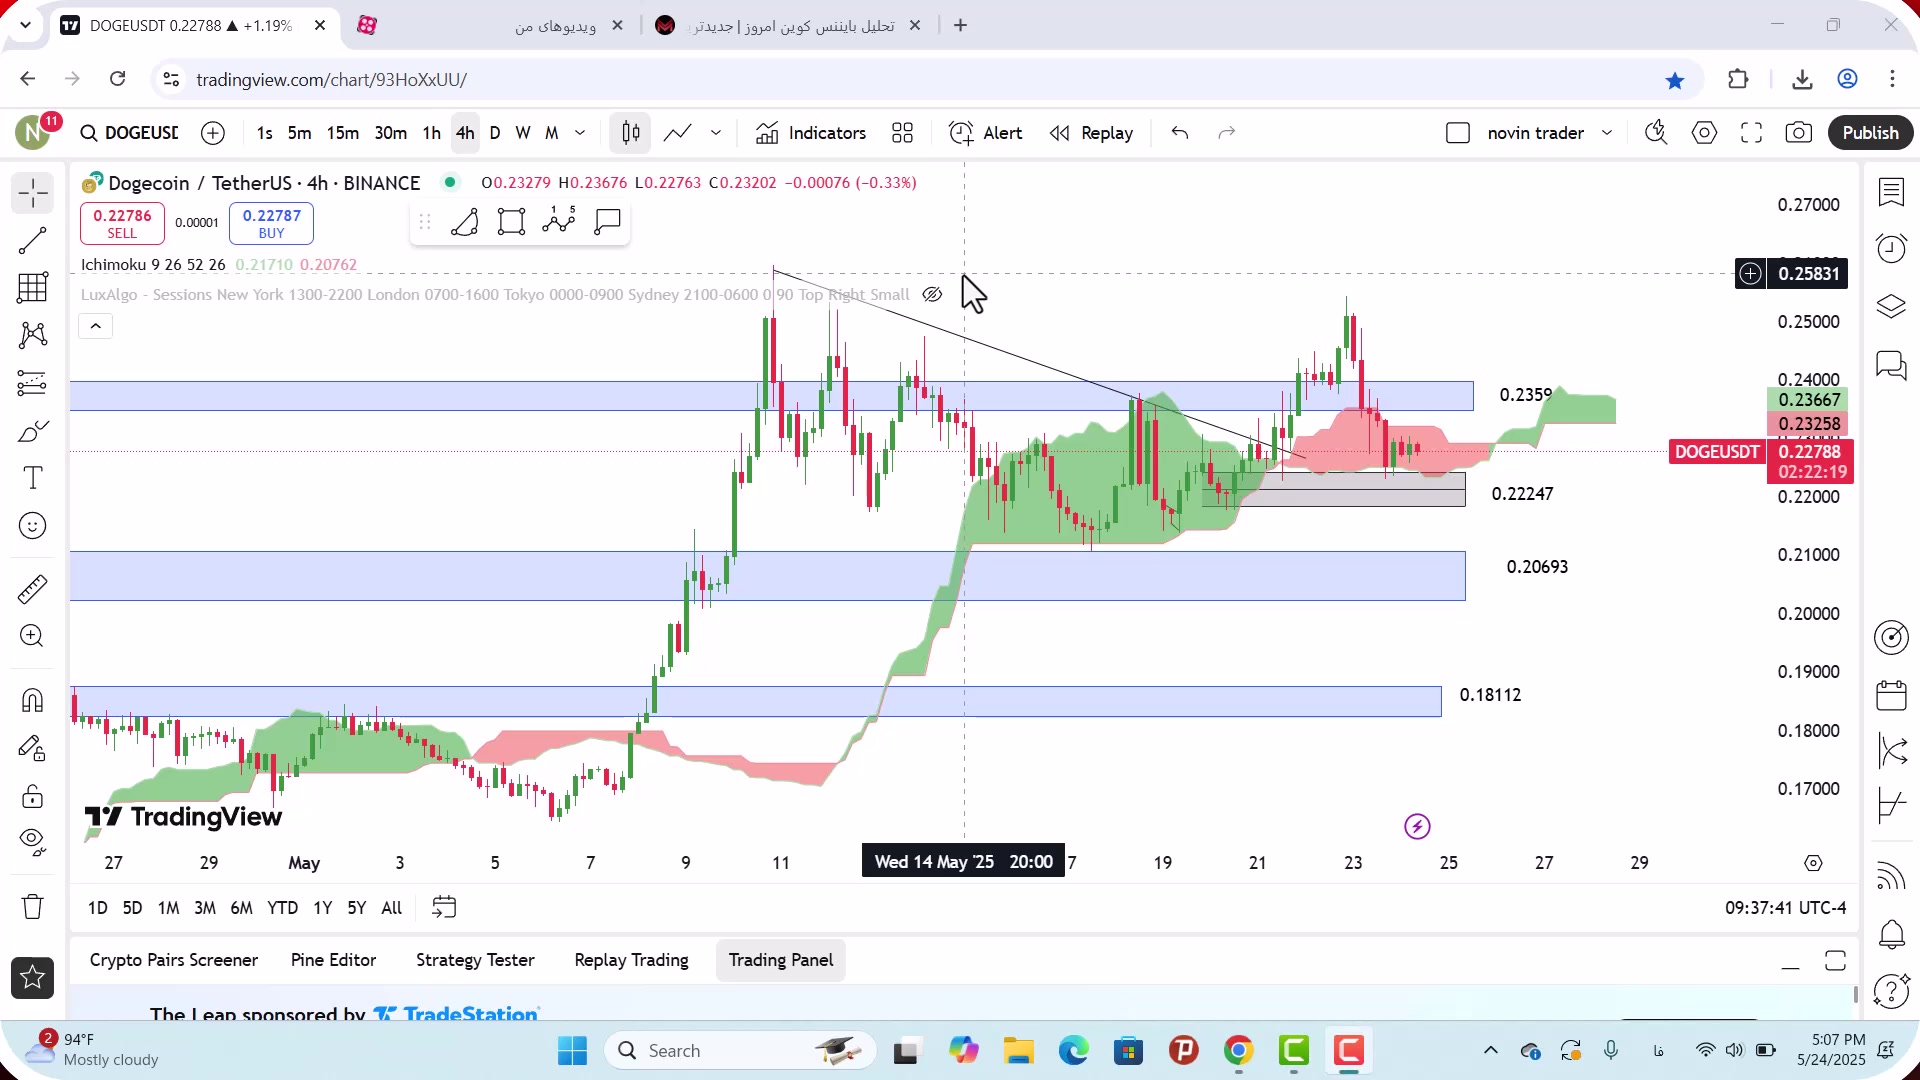Open the economic calendar panel
Viewport: 1920px width, 1080px height.
1891,695
